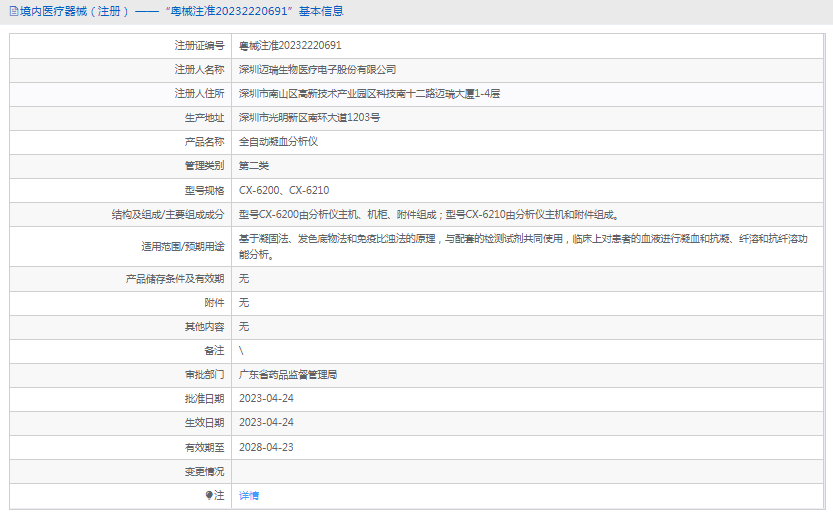This screenshot has width=833, height=515.
Task: Click the 备注 label
Action: click(x=214, y=350)
